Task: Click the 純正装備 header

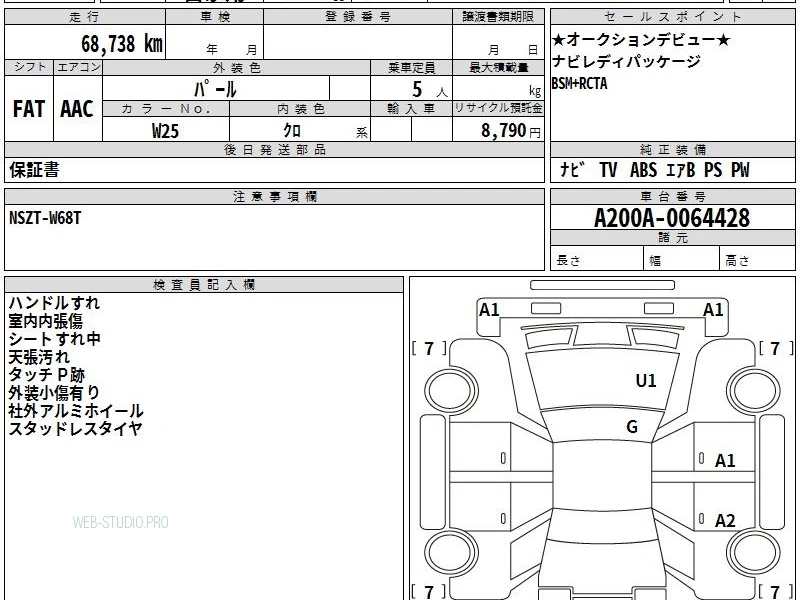Action: pos(672,150)
